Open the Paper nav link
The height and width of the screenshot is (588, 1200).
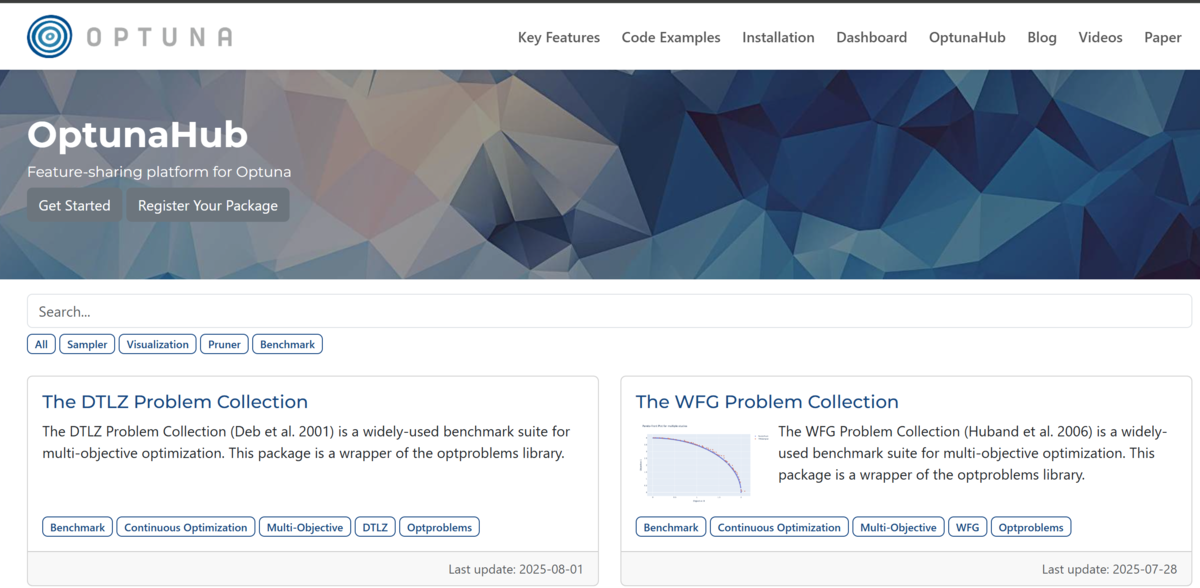pyautogui.click(x=1163, y=37)
